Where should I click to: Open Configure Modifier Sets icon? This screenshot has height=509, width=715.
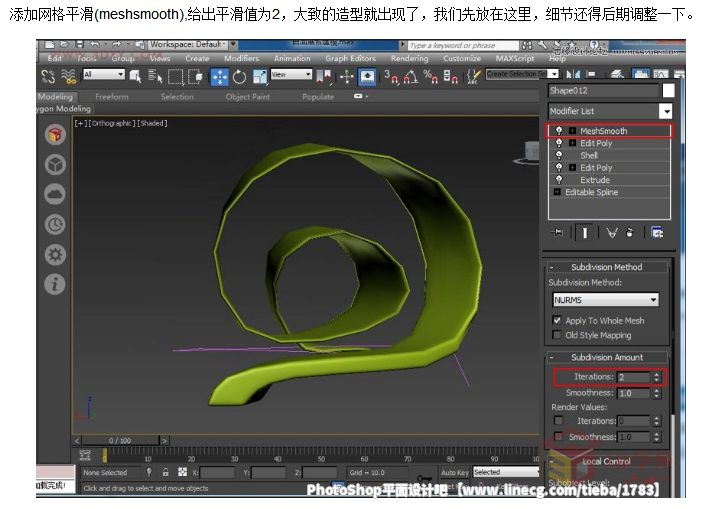657,232
